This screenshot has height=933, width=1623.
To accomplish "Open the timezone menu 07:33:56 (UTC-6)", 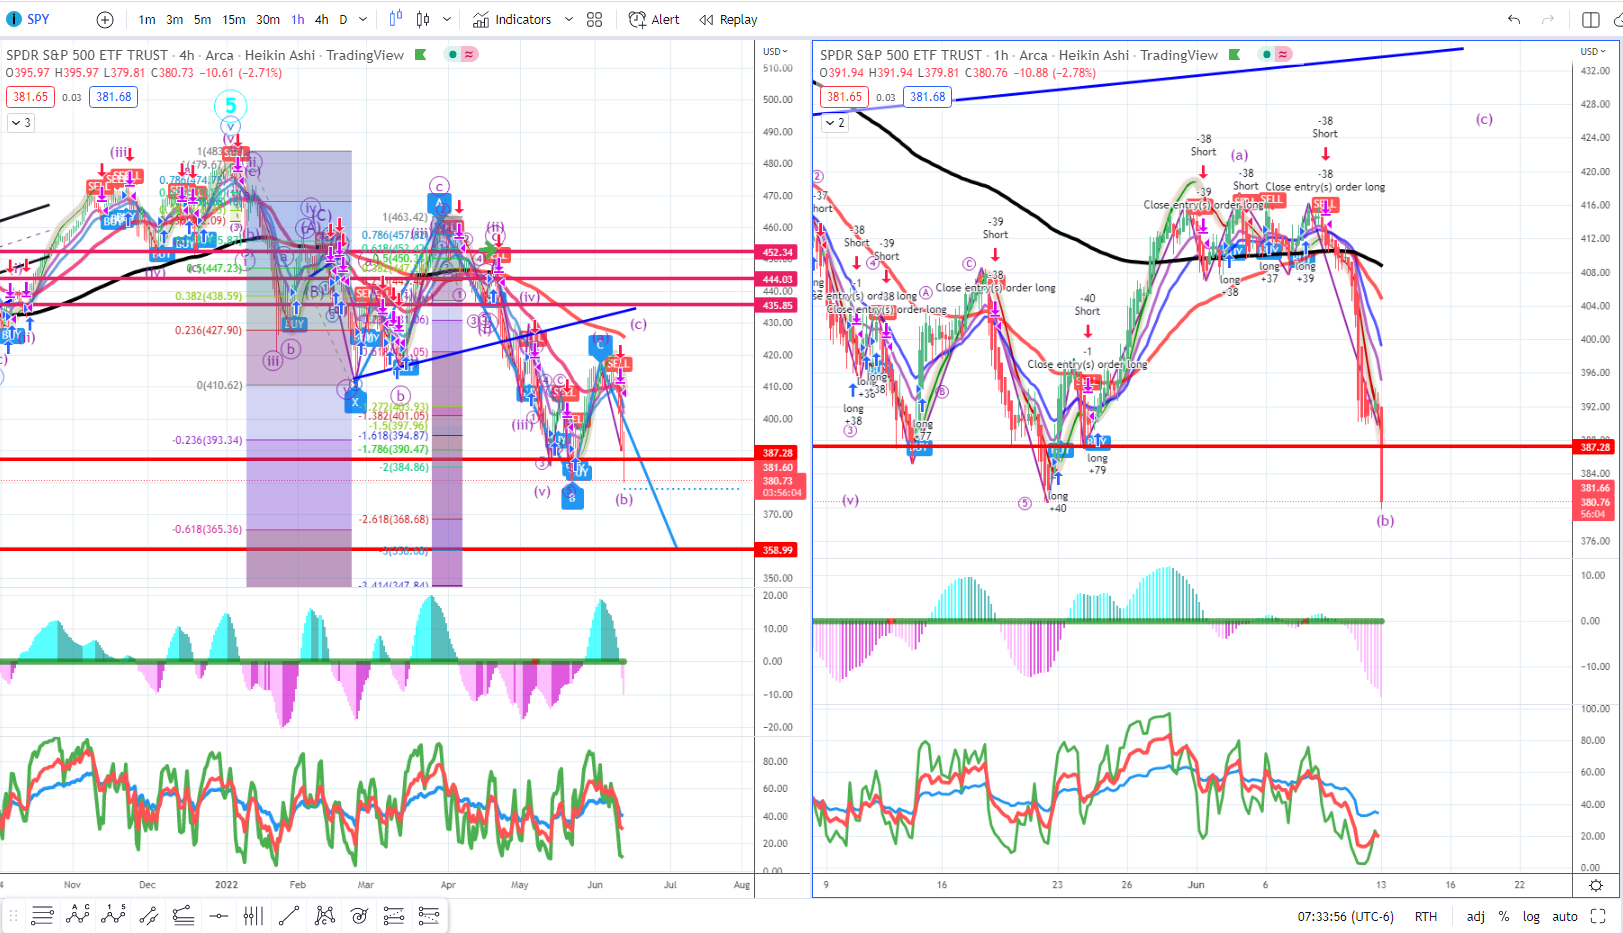I will point(1345,916).
